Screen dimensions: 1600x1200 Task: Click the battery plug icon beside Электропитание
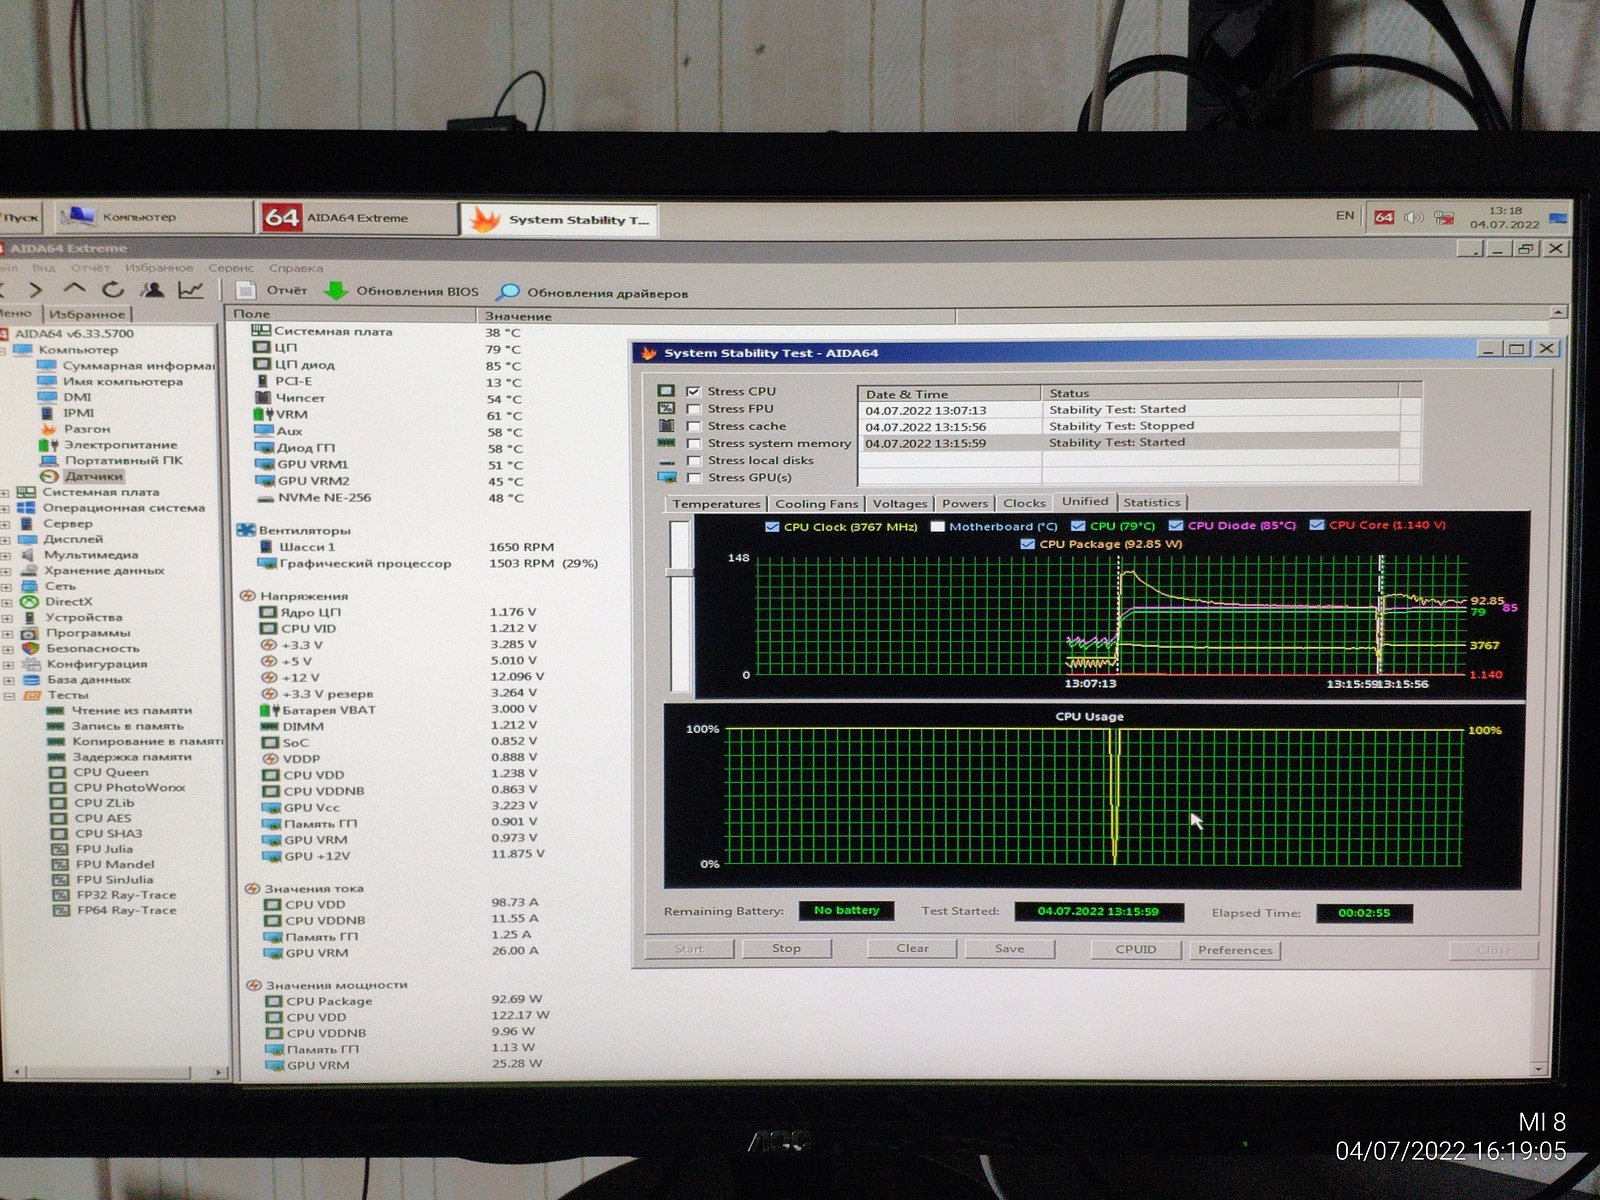(48, 445)
